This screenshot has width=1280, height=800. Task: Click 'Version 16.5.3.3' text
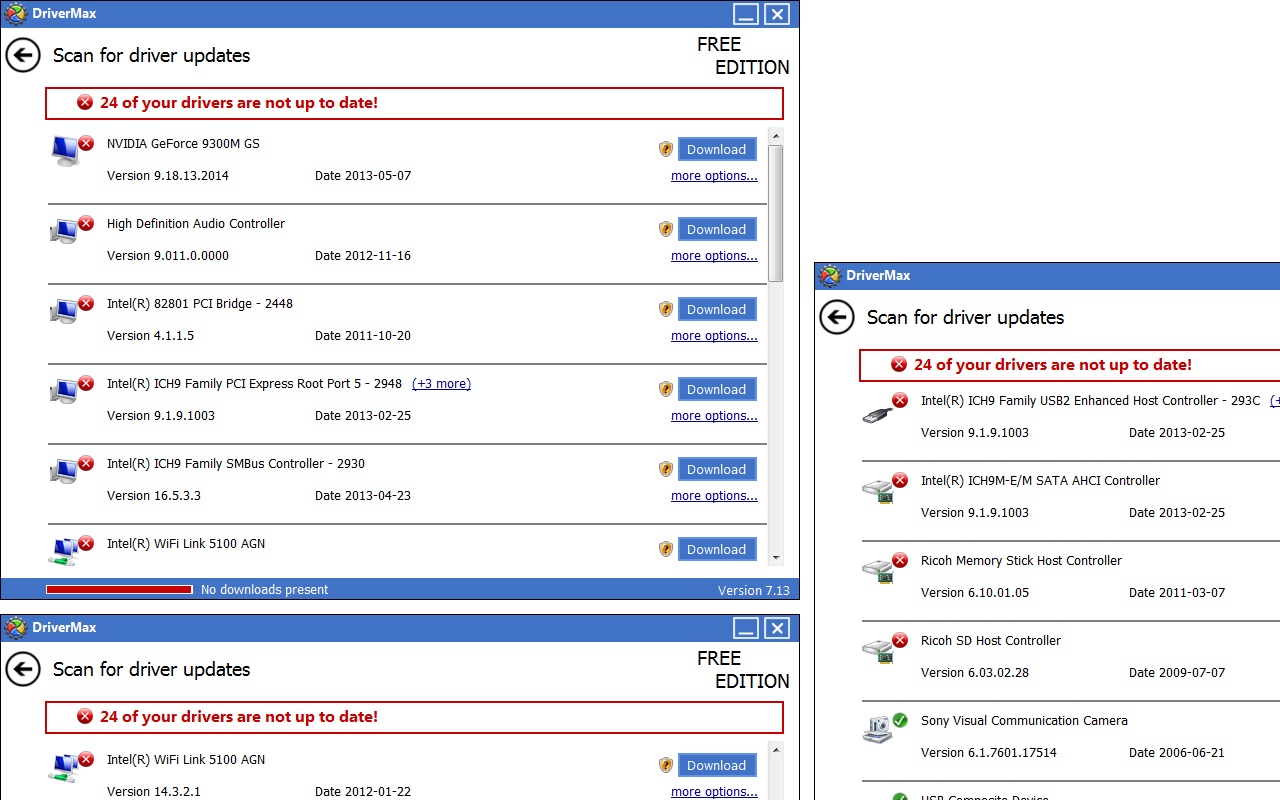[x=154, y=496]
